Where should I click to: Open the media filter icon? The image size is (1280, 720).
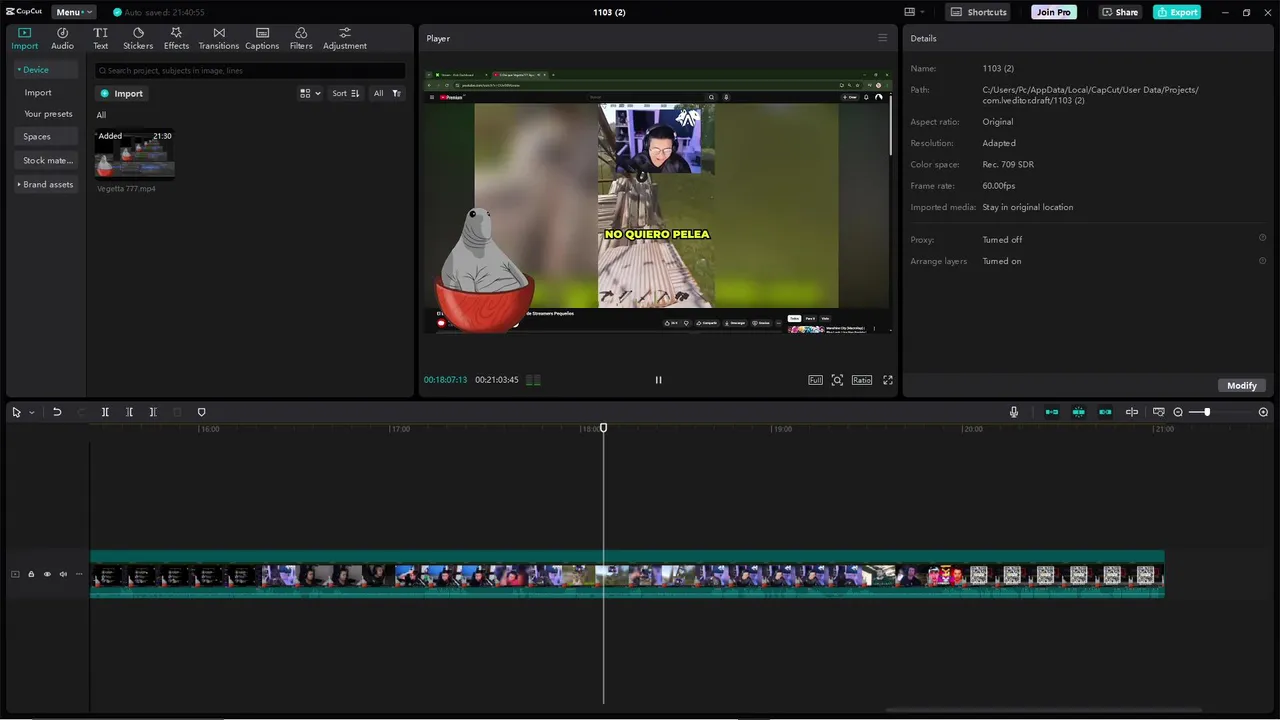(397, 93)
